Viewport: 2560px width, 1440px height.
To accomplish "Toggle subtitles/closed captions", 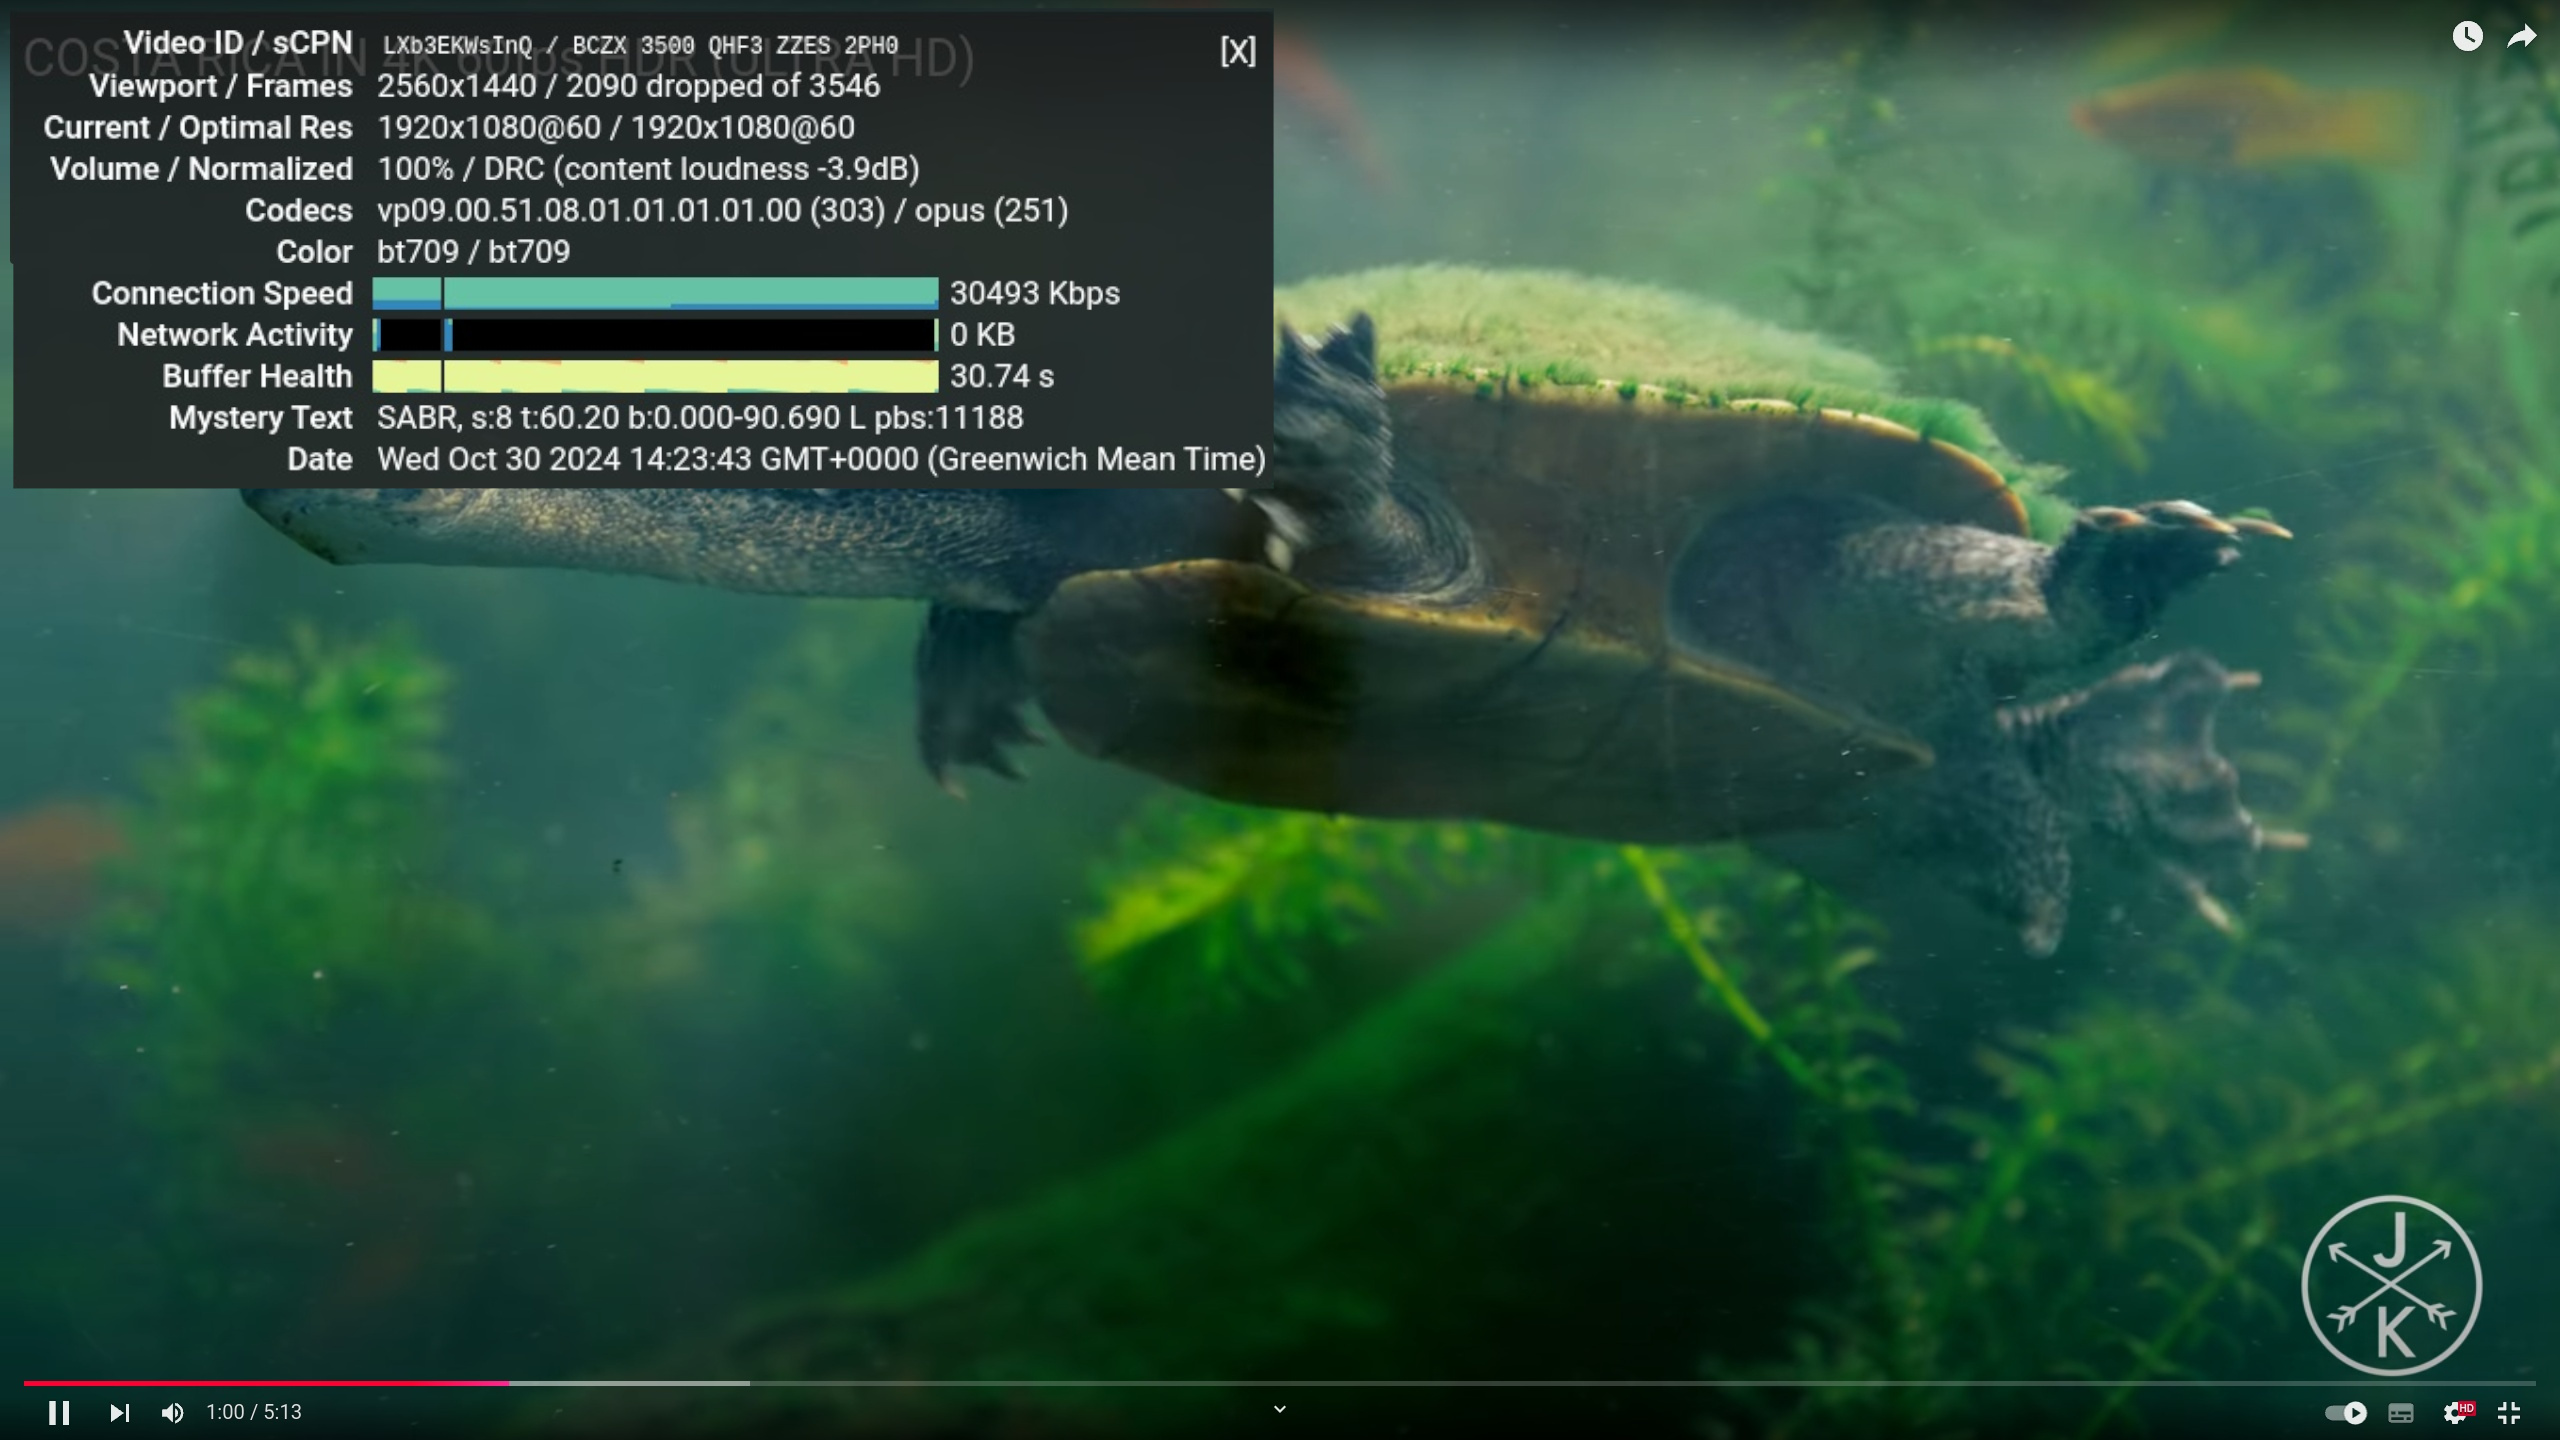I will click(2401, 1412).
